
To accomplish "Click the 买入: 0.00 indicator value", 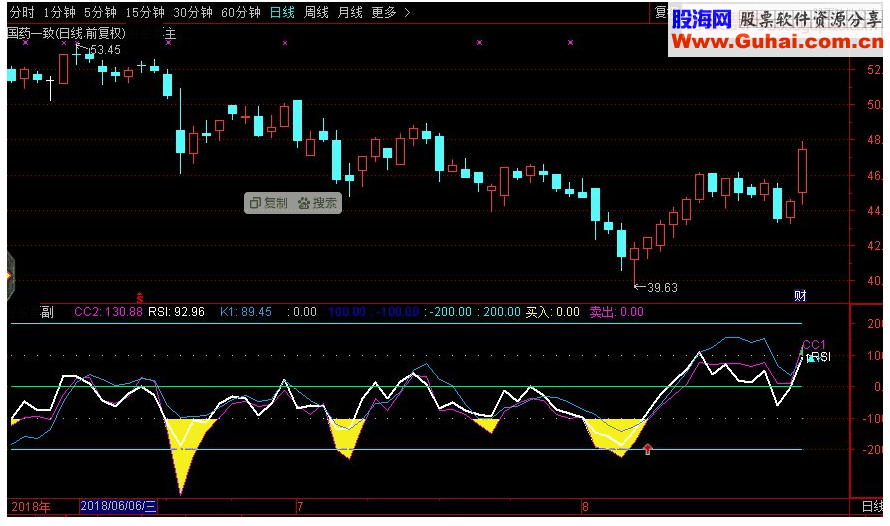I will point(552,312).
